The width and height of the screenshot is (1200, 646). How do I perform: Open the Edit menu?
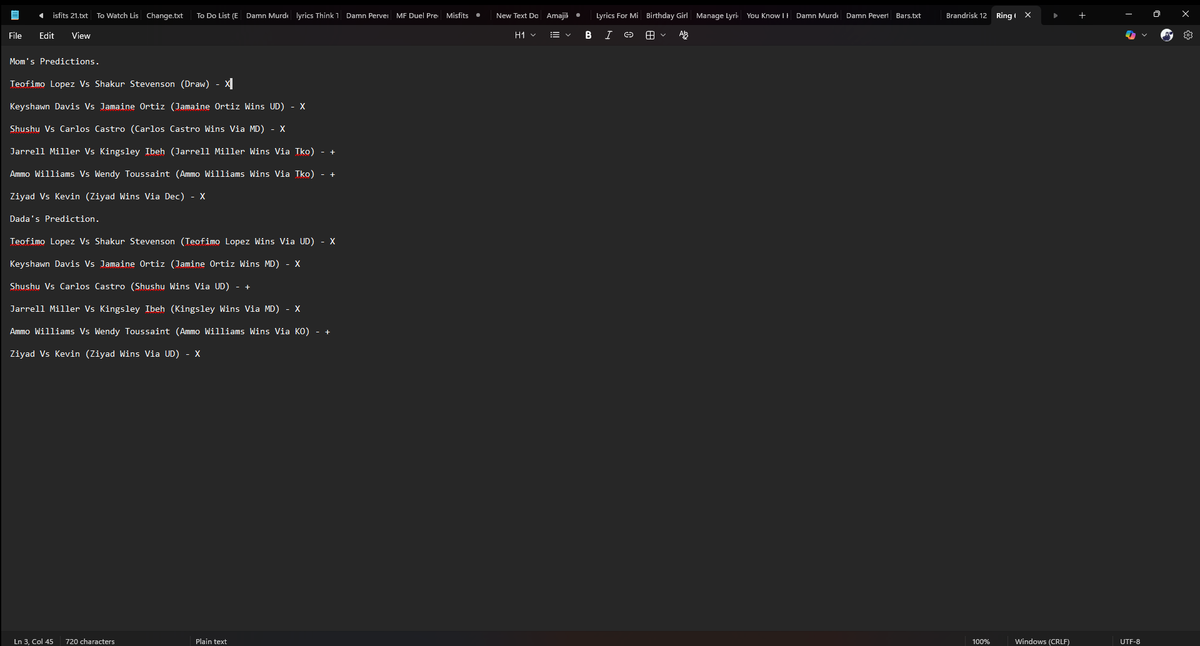[x=47, y=35]
